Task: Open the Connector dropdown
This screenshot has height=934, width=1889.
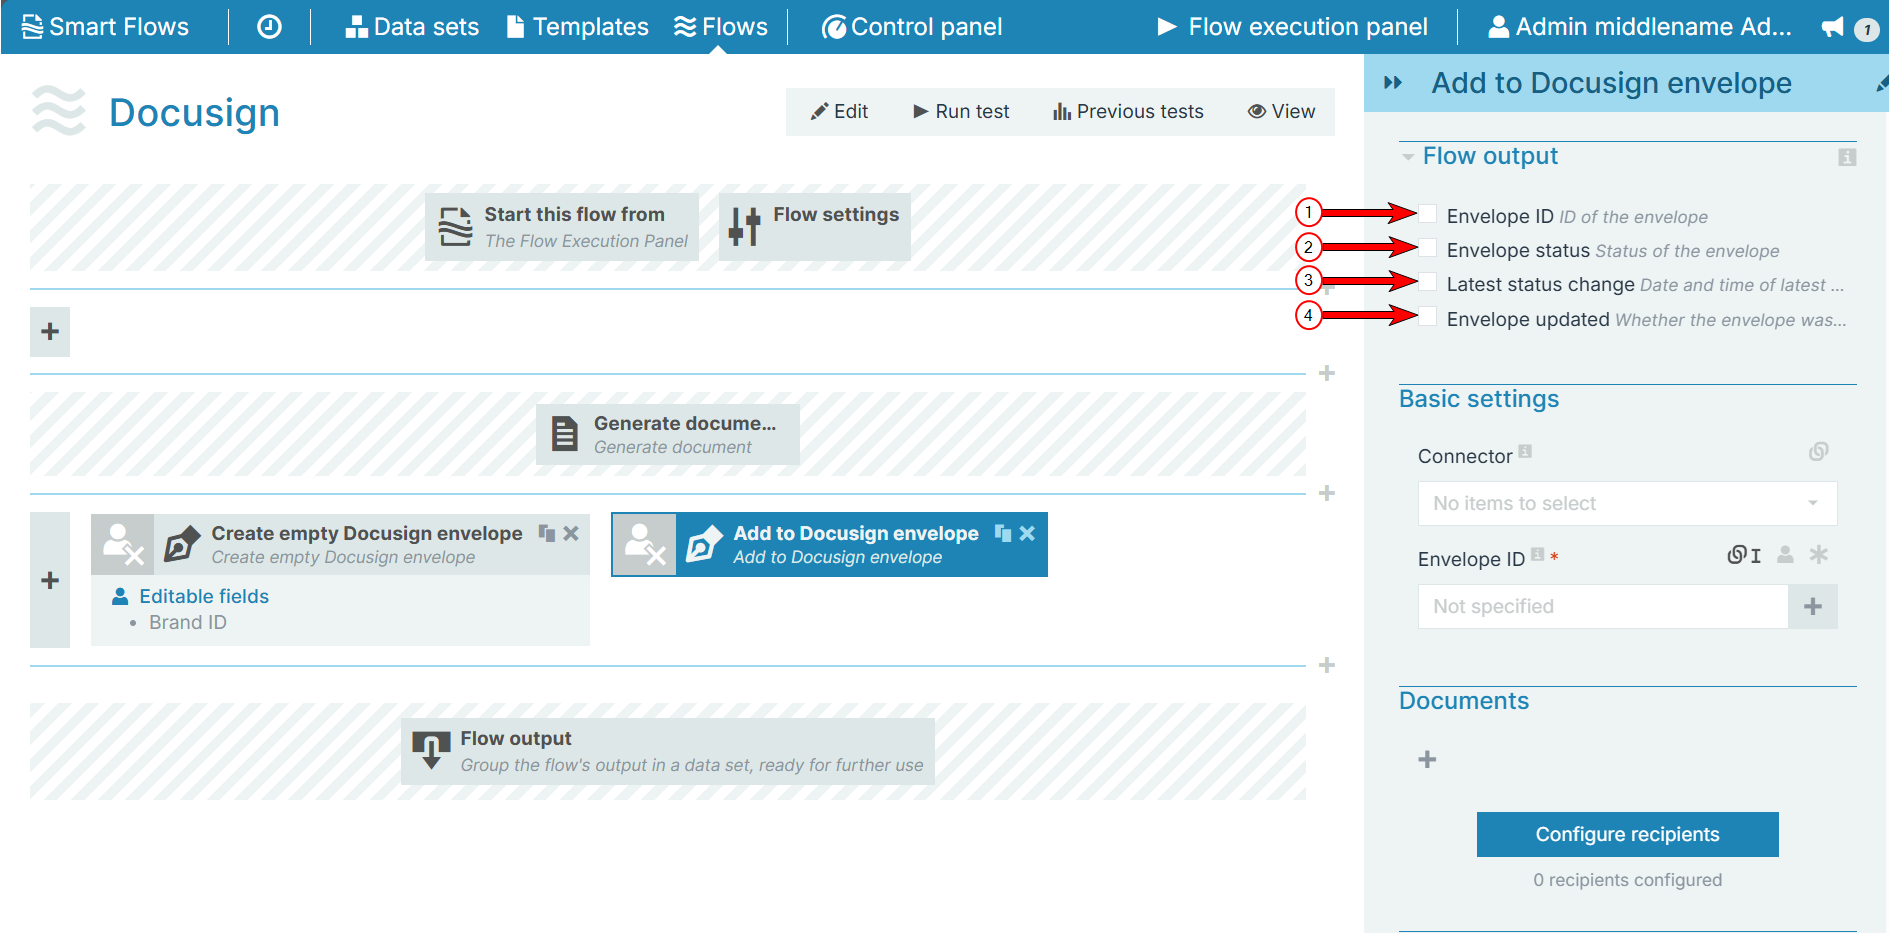Action: tap(1626, 504)
